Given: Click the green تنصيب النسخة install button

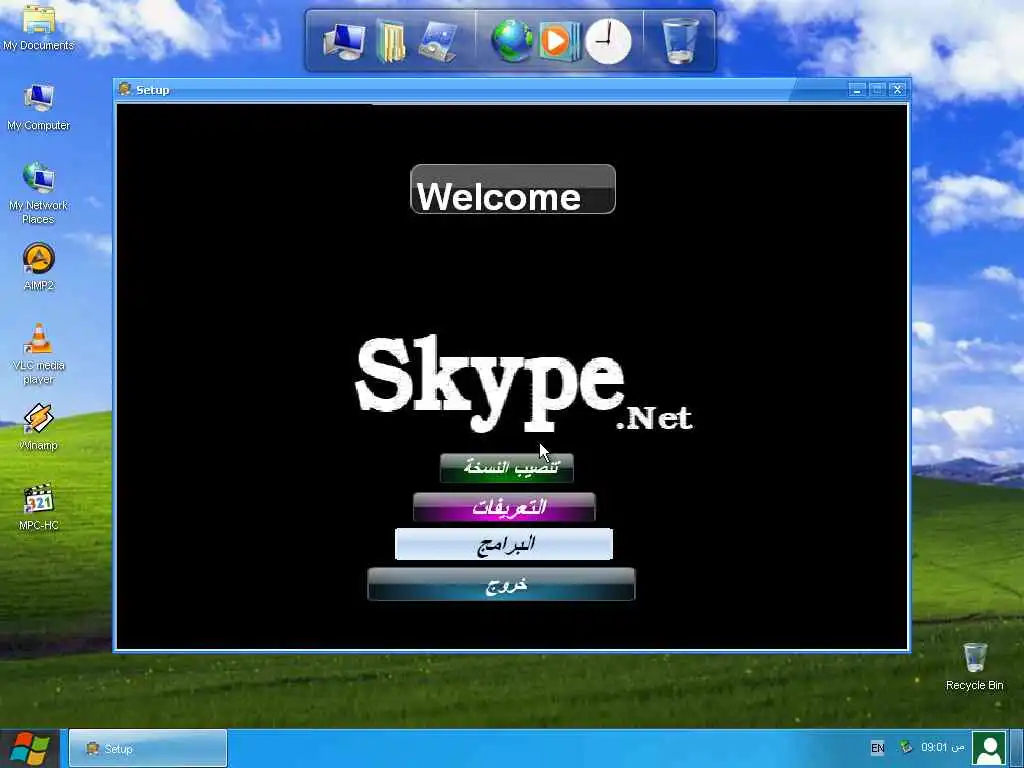Looking at the screenshot, I should 507,468.
